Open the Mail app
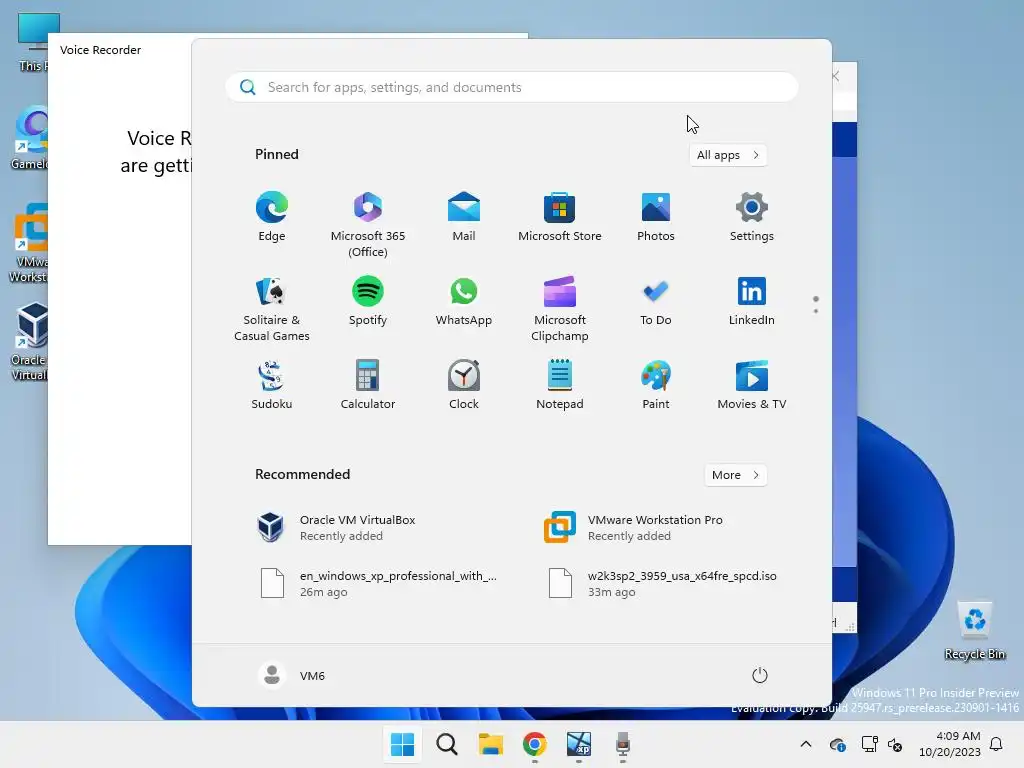 464,217
